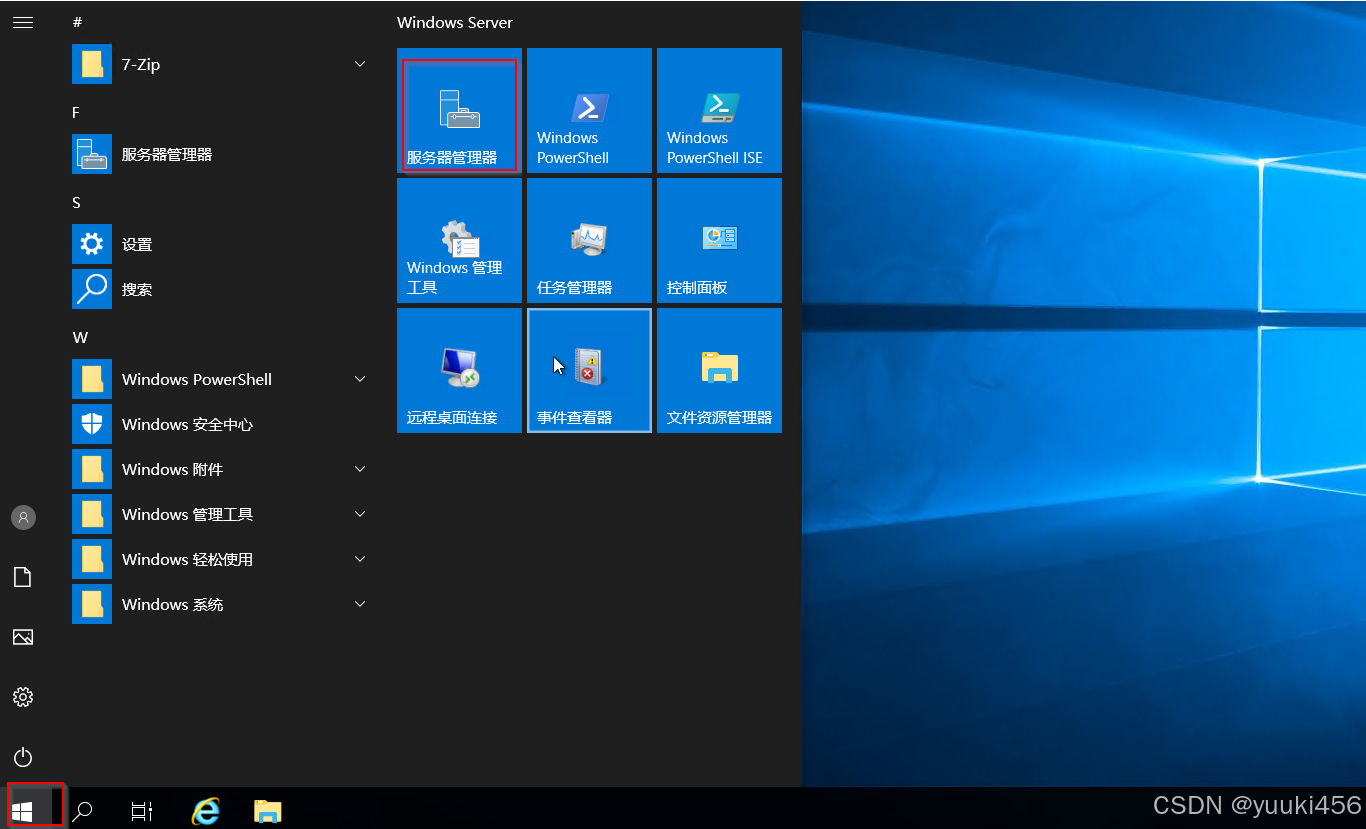Viewport: 1366px width, 829px height.
Task: Click the Windows 轻松使用 folder icon
Action: pos(92,559)
